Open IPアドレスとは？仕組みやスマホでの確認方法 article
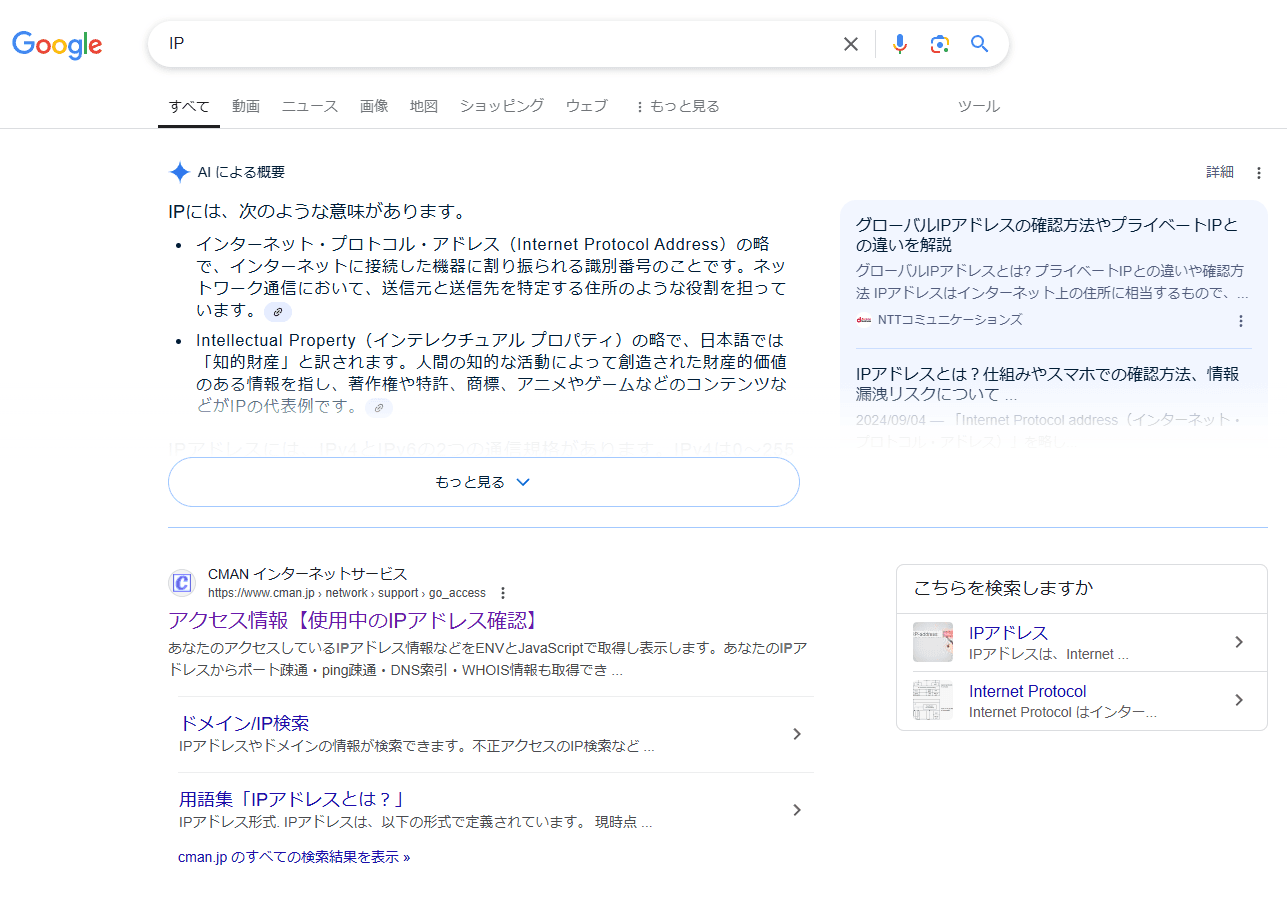This screenshot has height=898, width=1287. point(1047,383)
